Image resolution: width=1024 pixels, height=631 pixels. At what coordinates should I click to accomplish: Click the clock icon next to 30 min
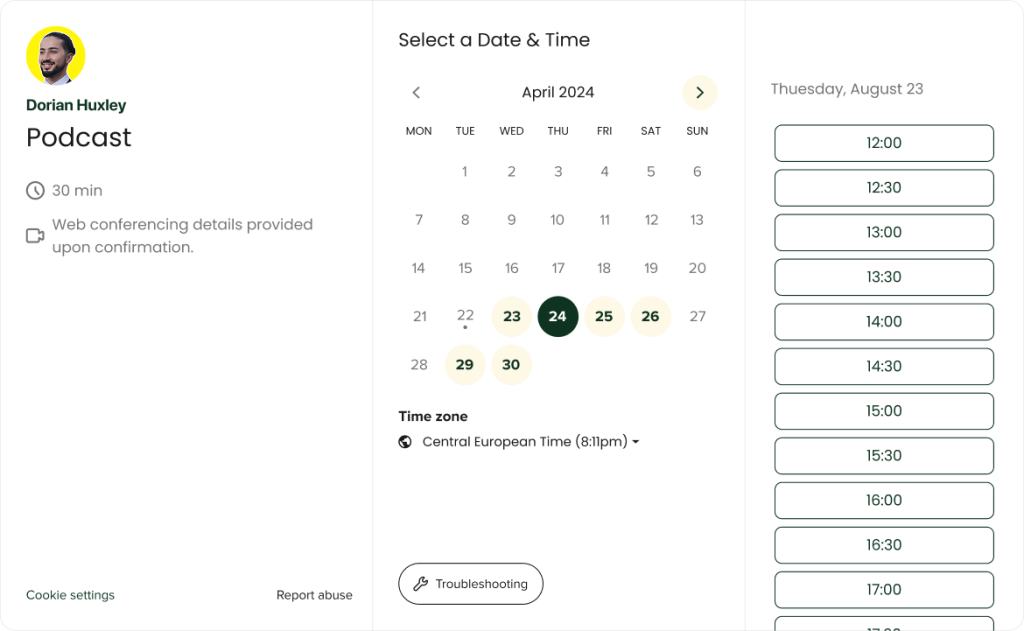coord(35,191)
